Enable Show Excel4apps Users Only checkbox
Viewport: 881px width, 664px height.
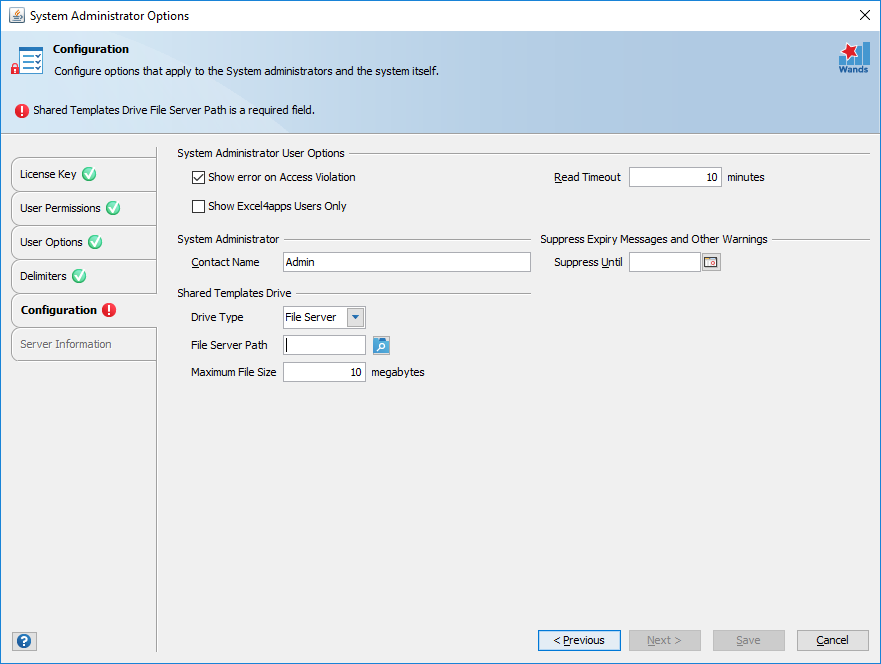[198, 206]
